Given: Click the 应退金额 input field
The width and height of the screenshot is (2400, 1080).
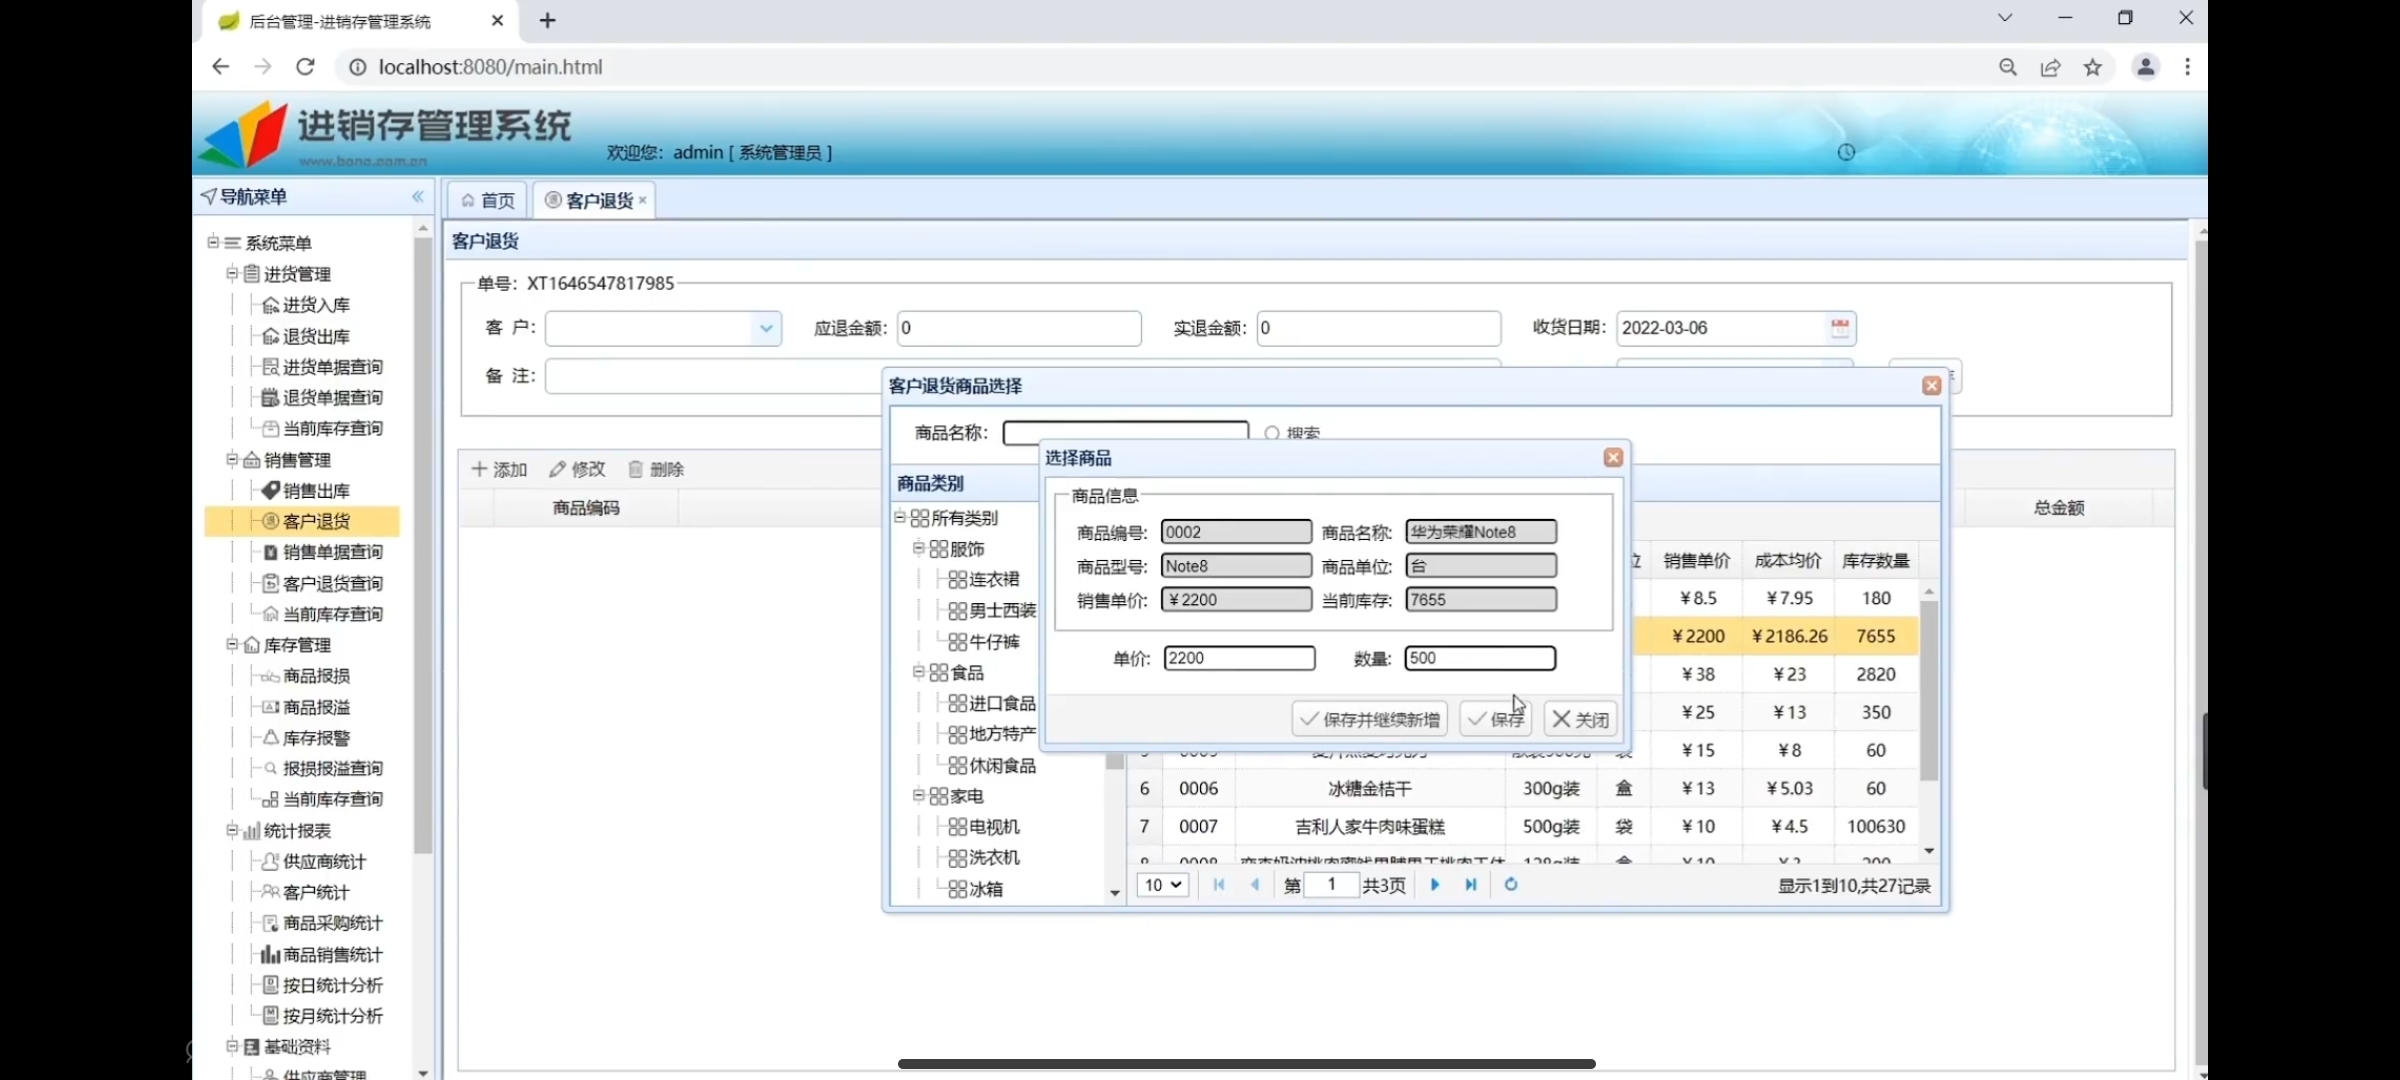Looking at the screenshot, I should tap(1019, 328).
